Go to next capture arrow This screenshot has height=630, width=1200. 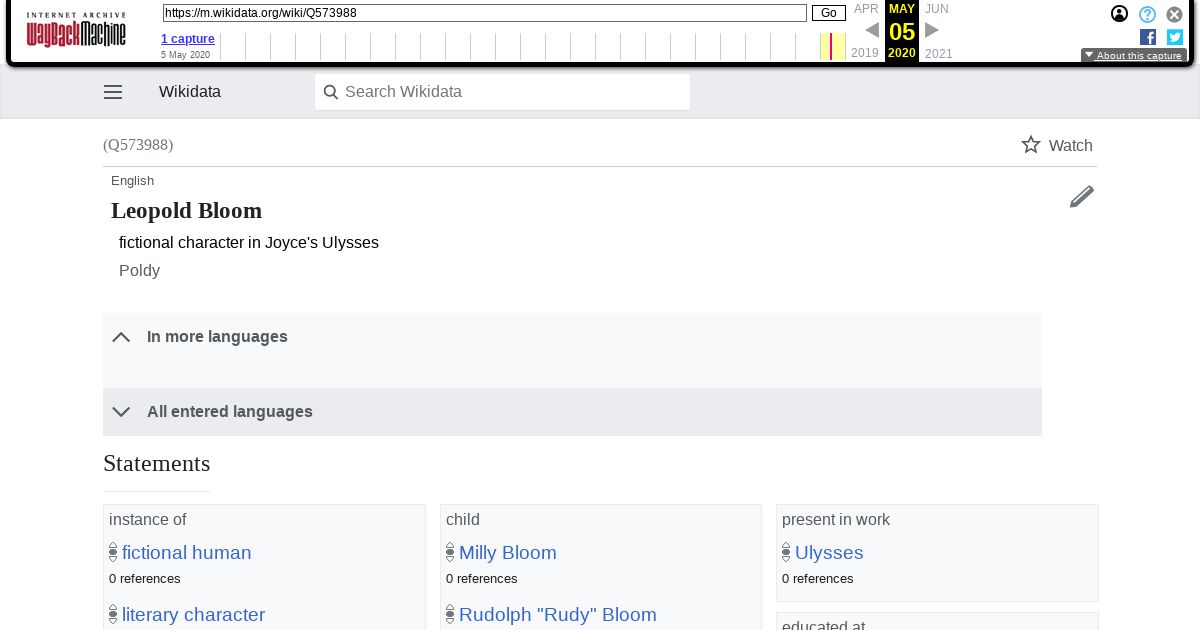(x=932, y=30)
